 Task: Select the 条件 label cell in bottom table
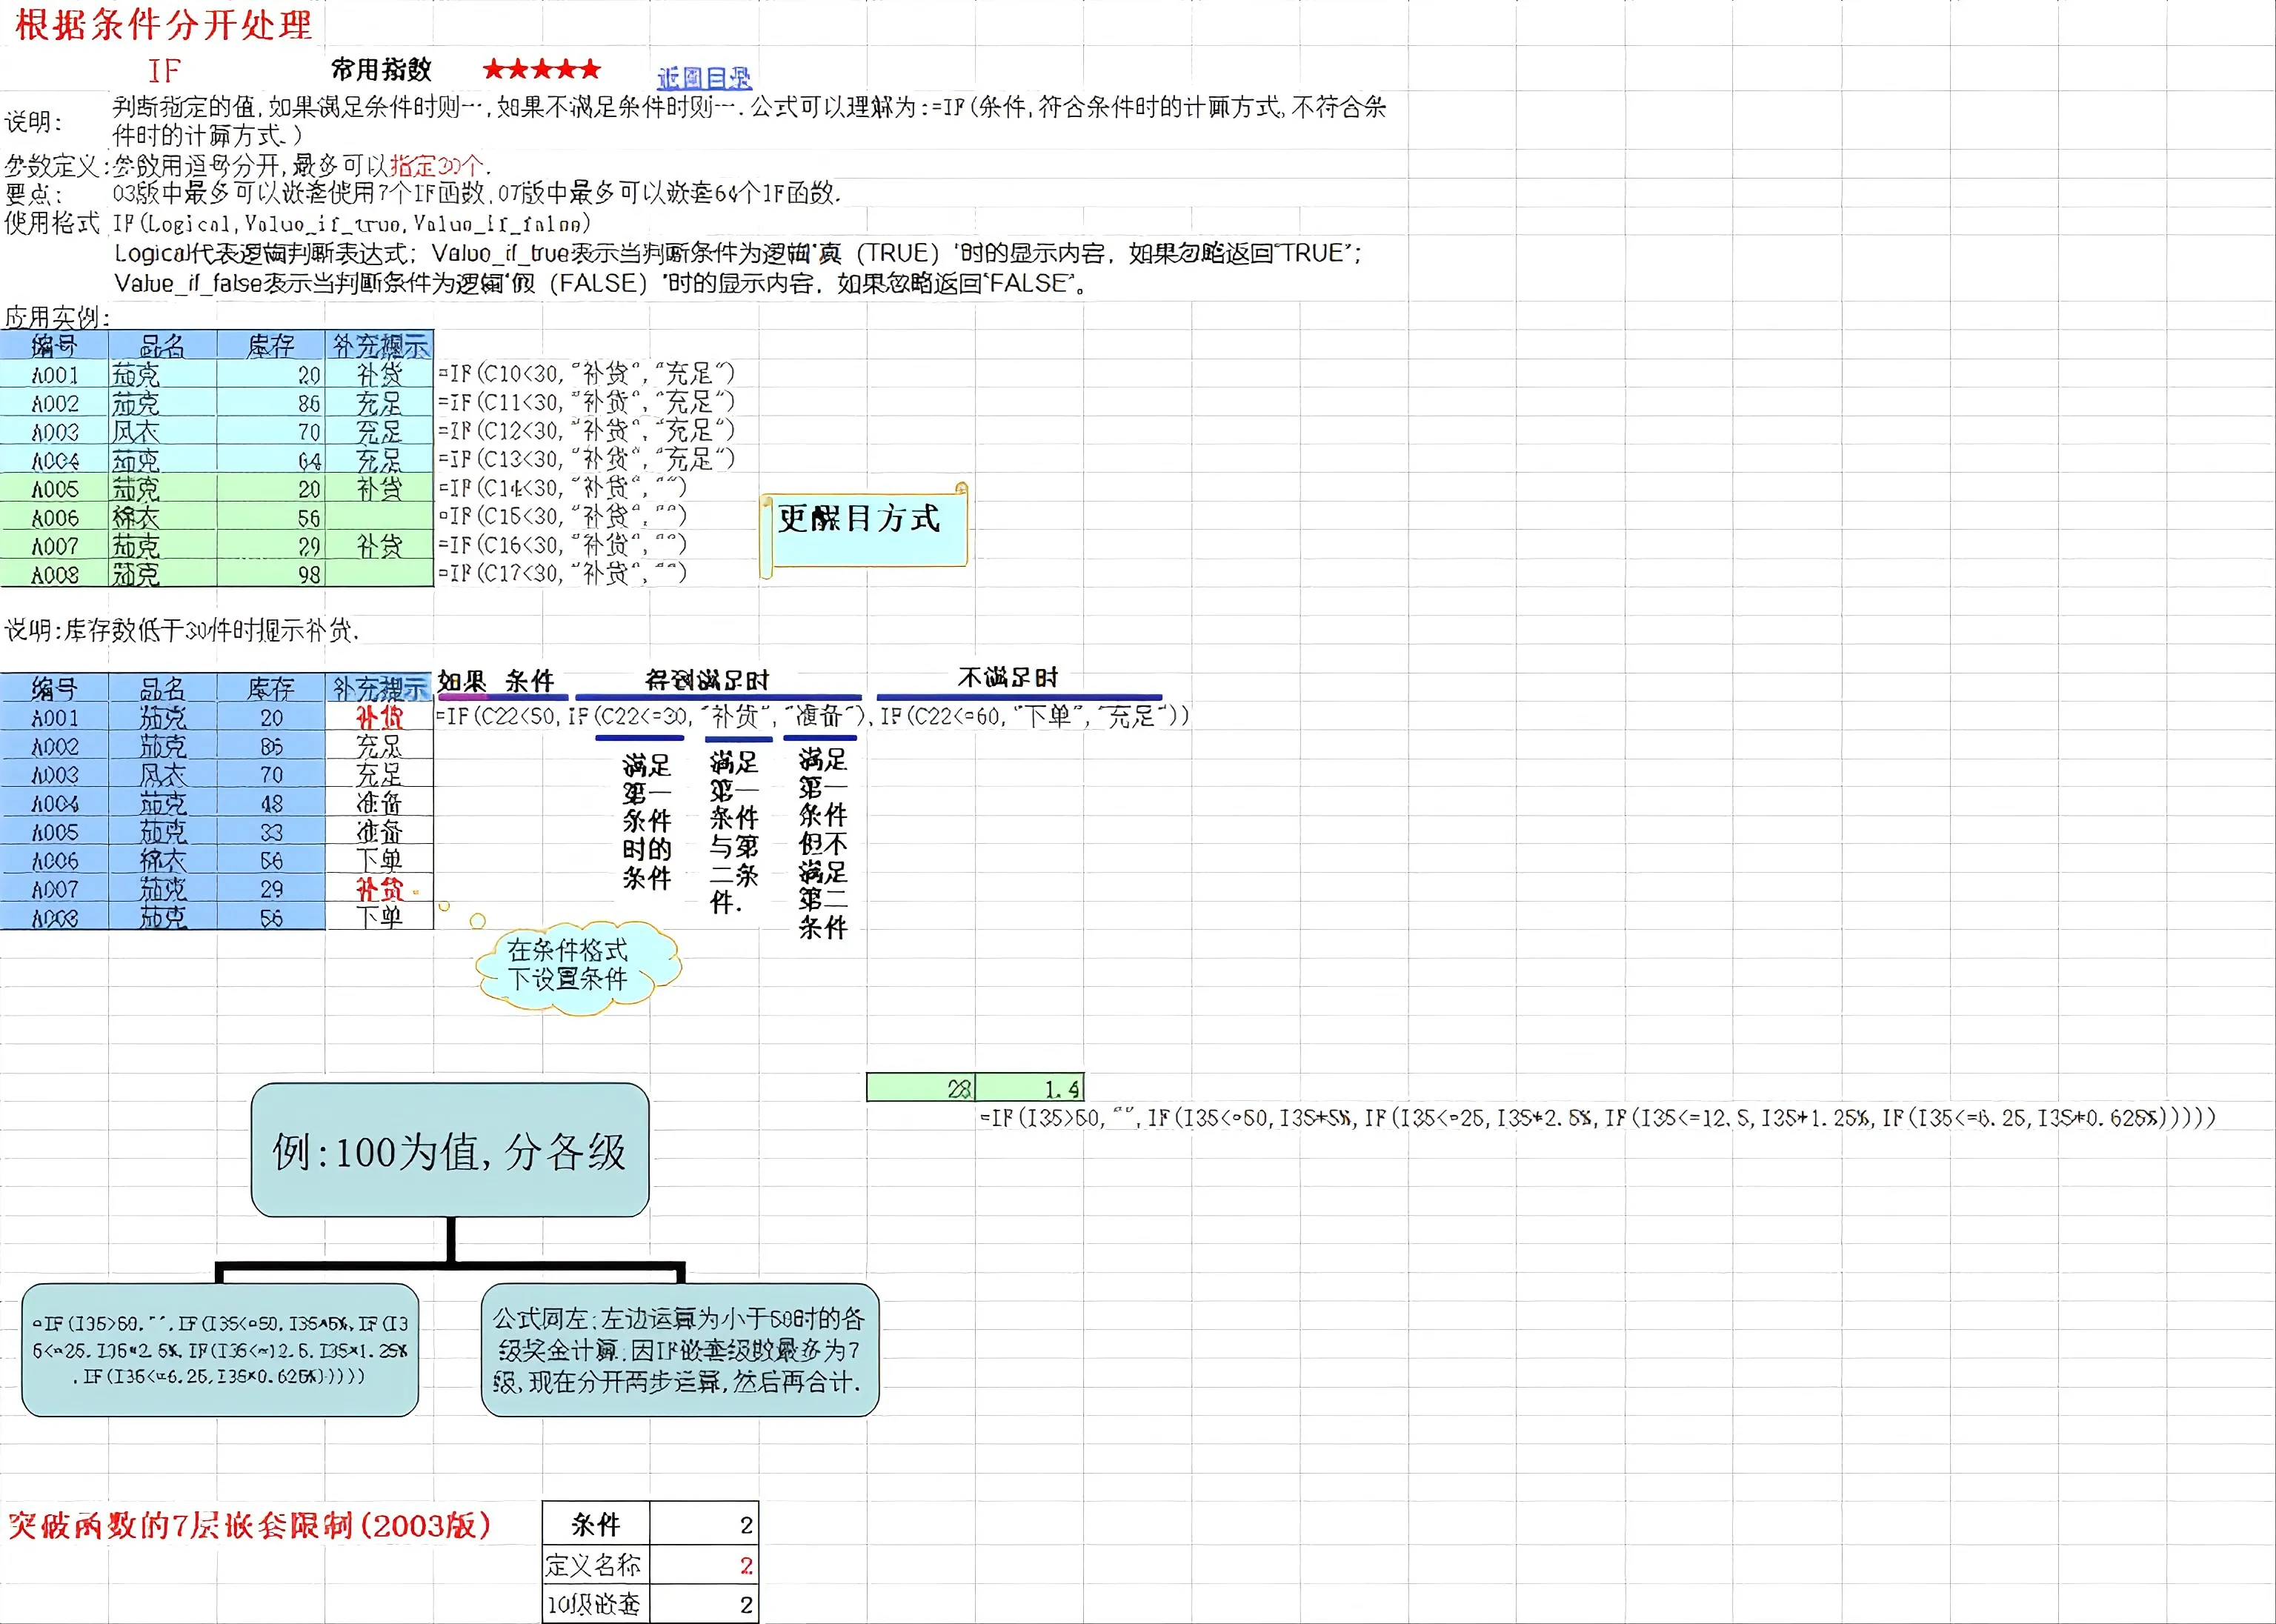(596, 1524)
